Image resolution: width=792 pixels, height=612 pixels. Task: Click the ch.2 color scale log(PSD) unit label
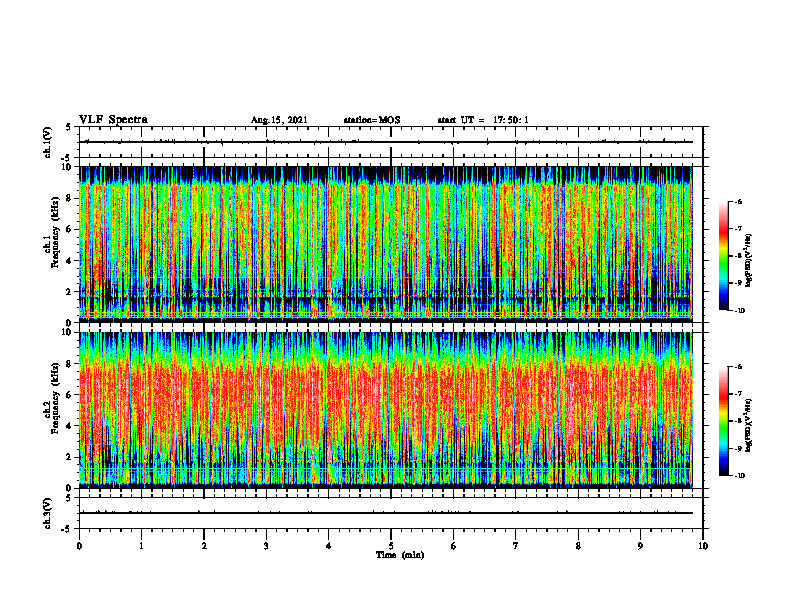(x=749, y=425)
